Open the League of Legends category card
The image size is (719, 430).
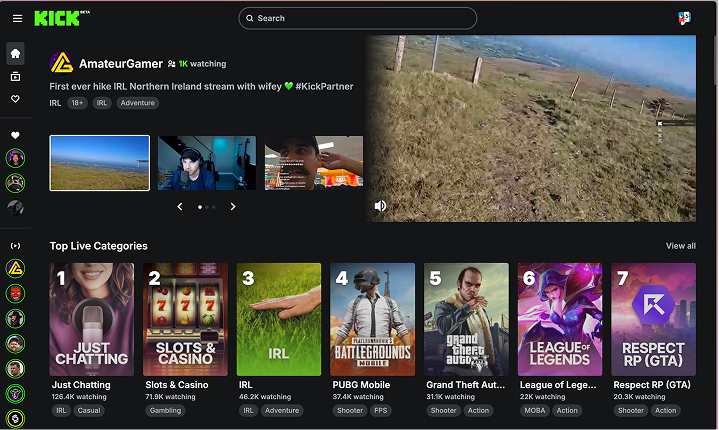(x=559, y=319)
